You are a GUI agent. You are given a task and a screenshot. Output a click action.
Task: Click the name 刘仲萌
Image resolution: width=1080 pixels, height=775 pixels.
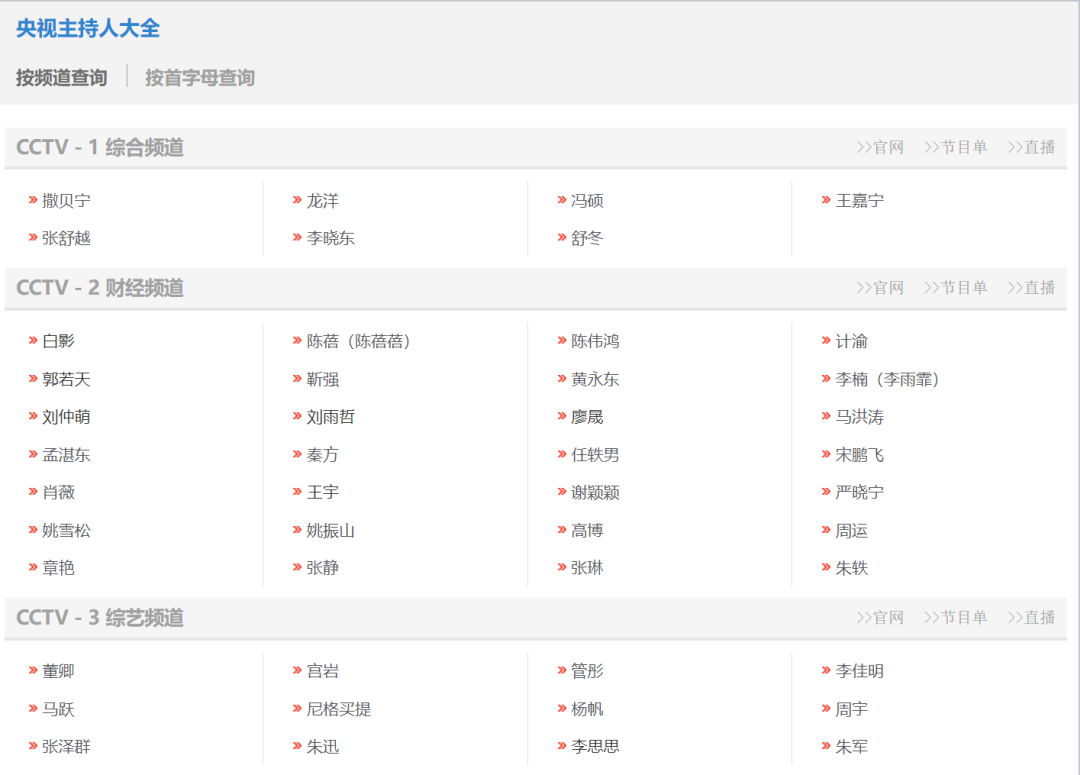tap(66, 417)
